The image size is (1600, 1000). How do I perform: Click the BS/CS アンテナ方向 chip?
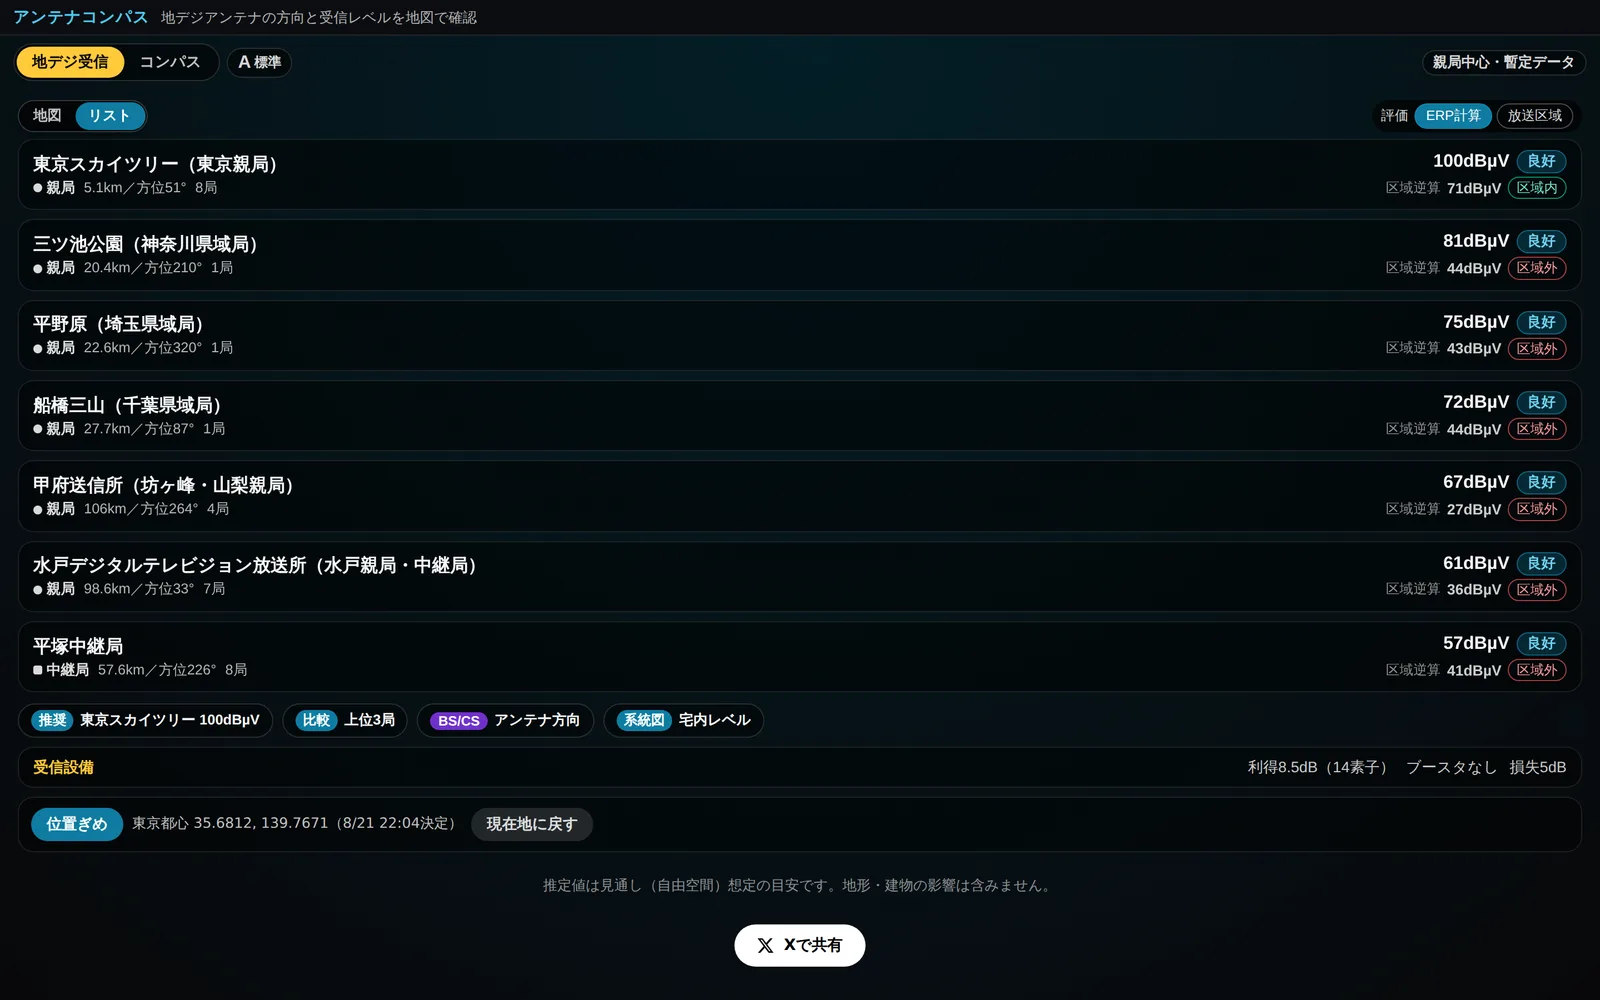(505, 720)
